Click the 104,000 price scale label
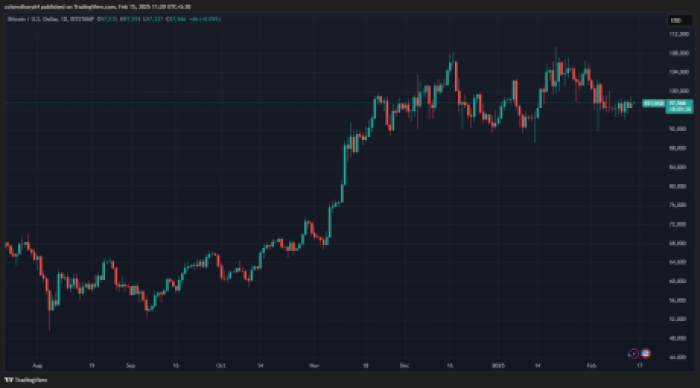Image resolution: width=700 pixels, height=388 pixels. coord(678,72)
